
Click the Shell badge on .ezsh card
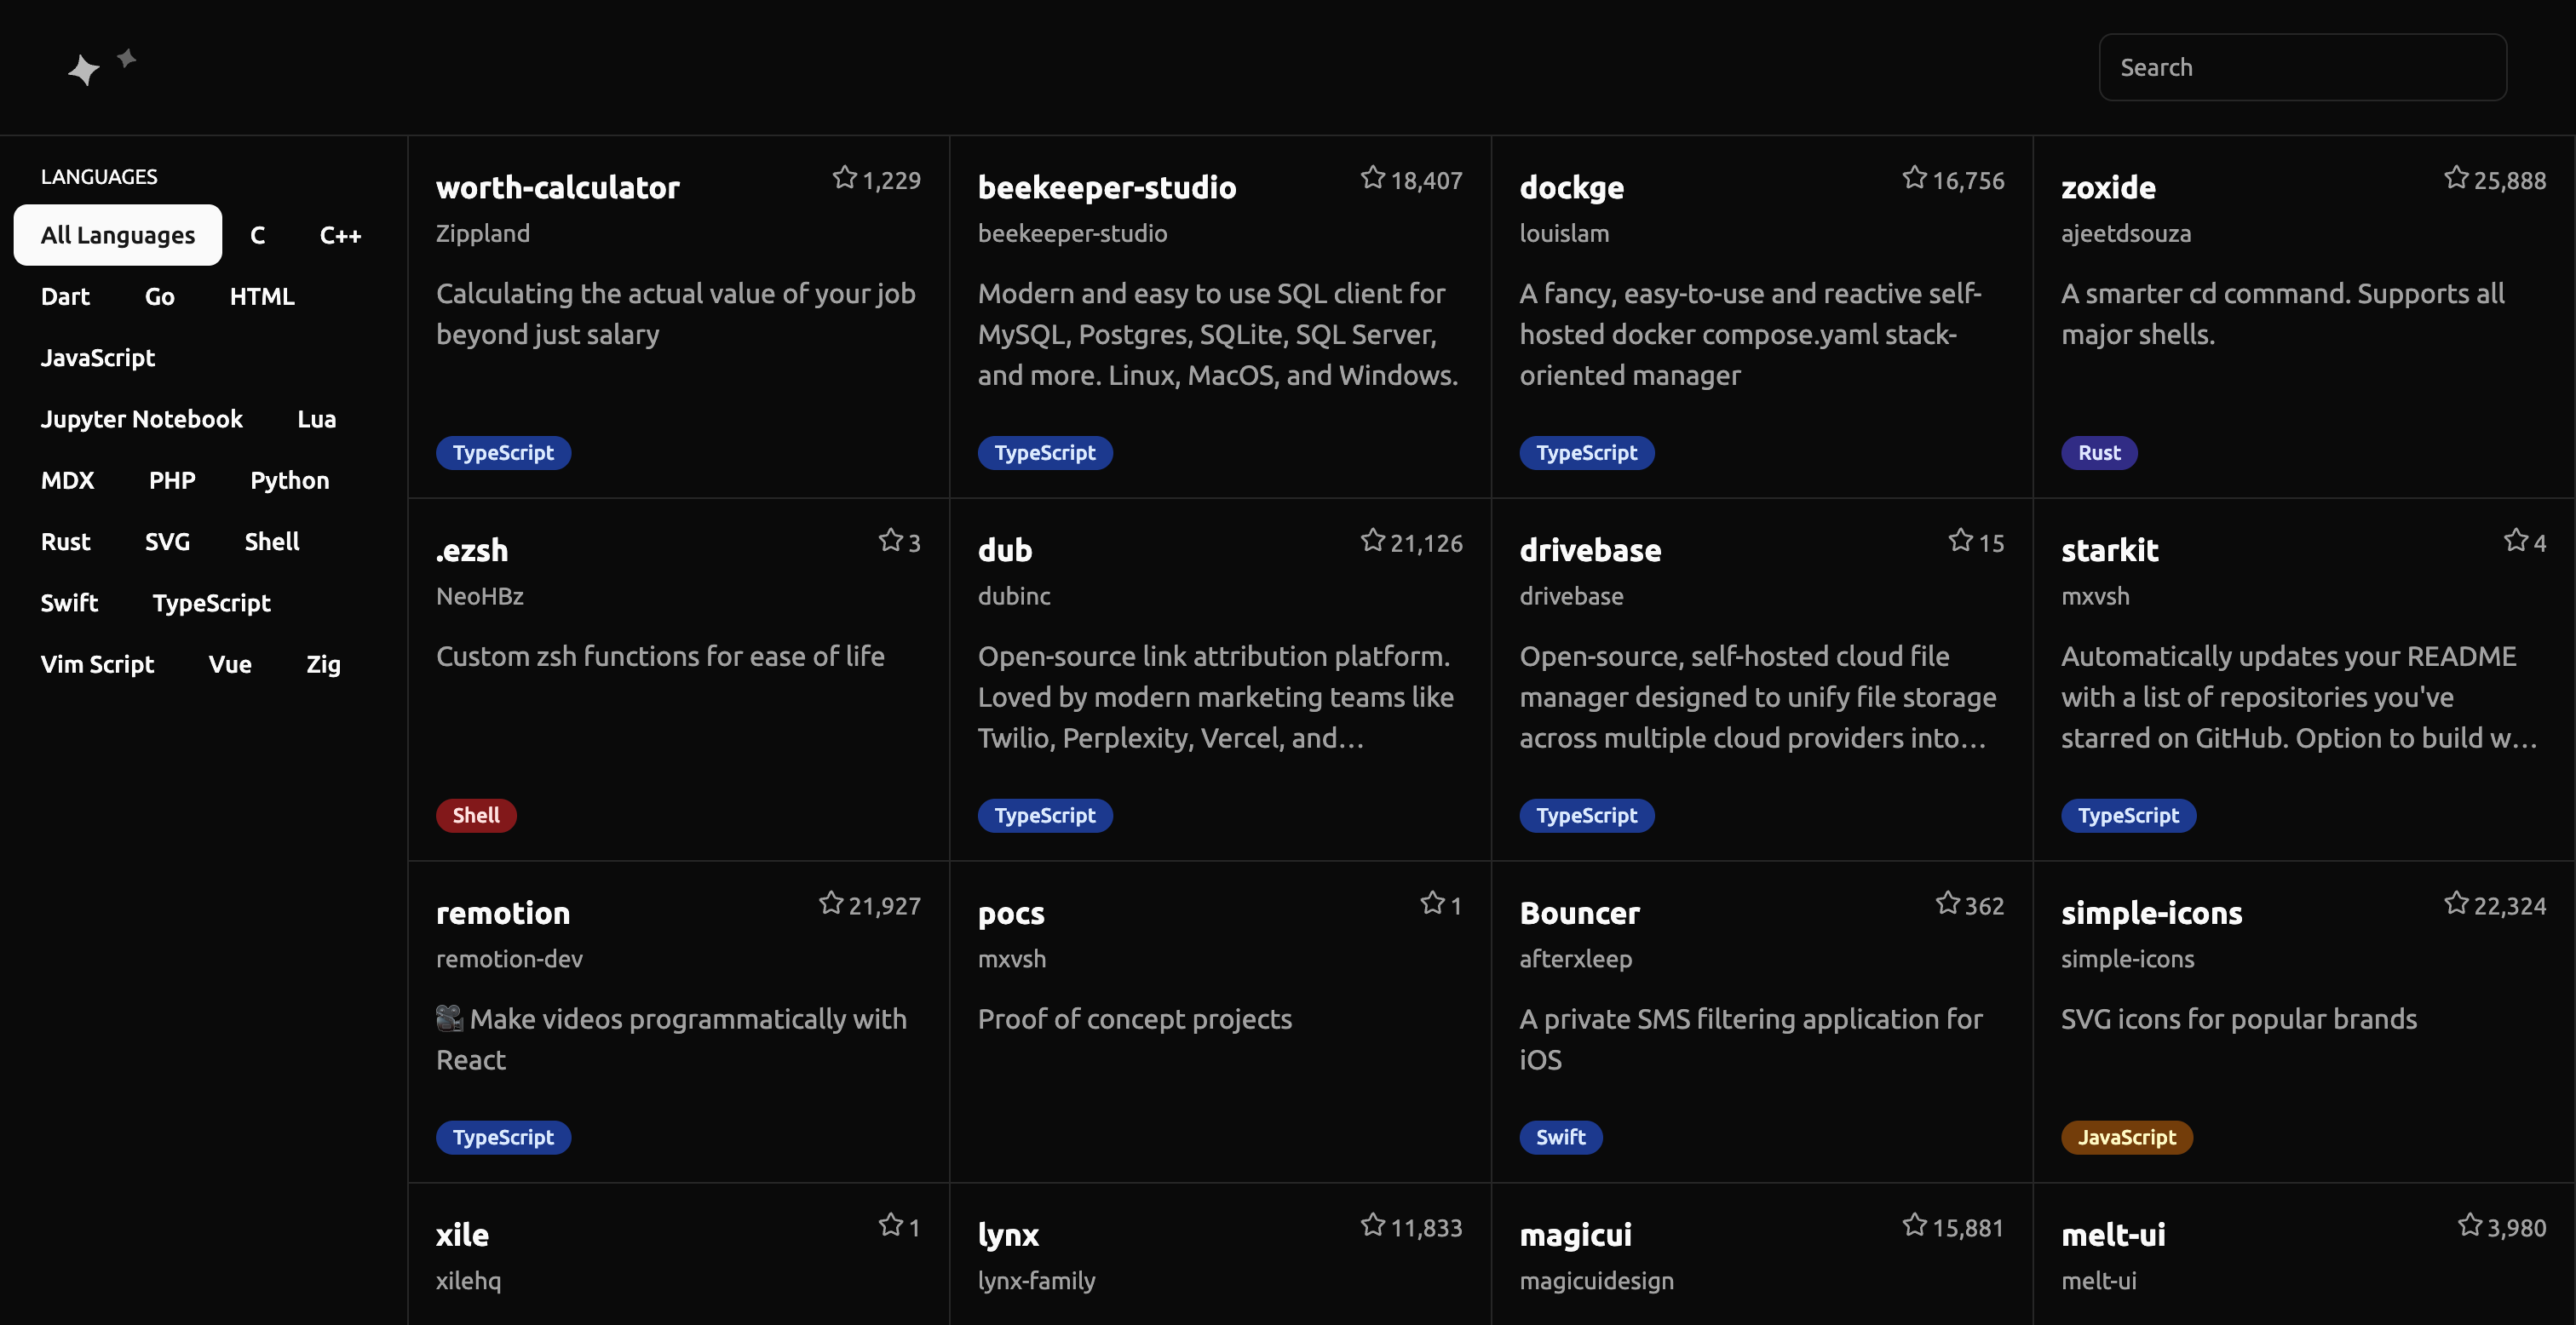pyautogui.click(x=476, y=815)
